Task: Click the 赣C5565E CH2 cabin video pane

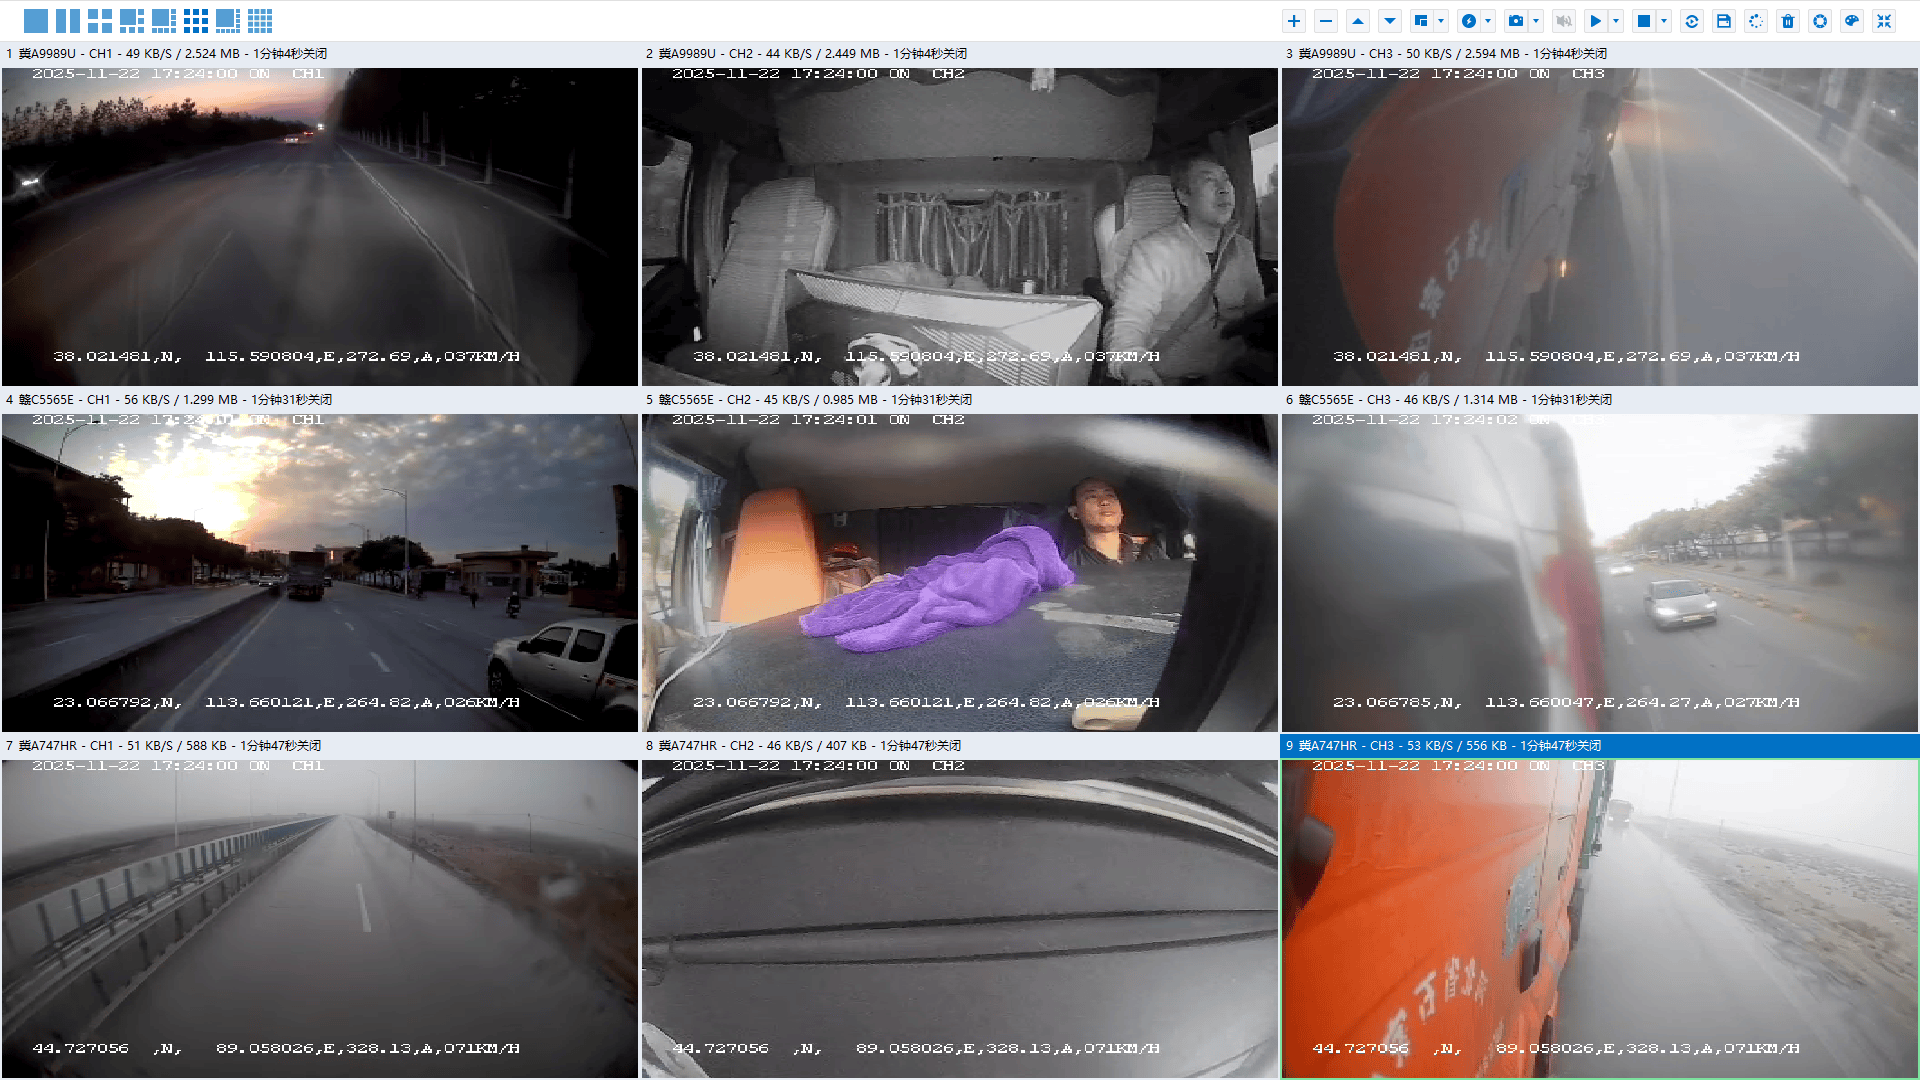Action: click(x=960, y=572)
